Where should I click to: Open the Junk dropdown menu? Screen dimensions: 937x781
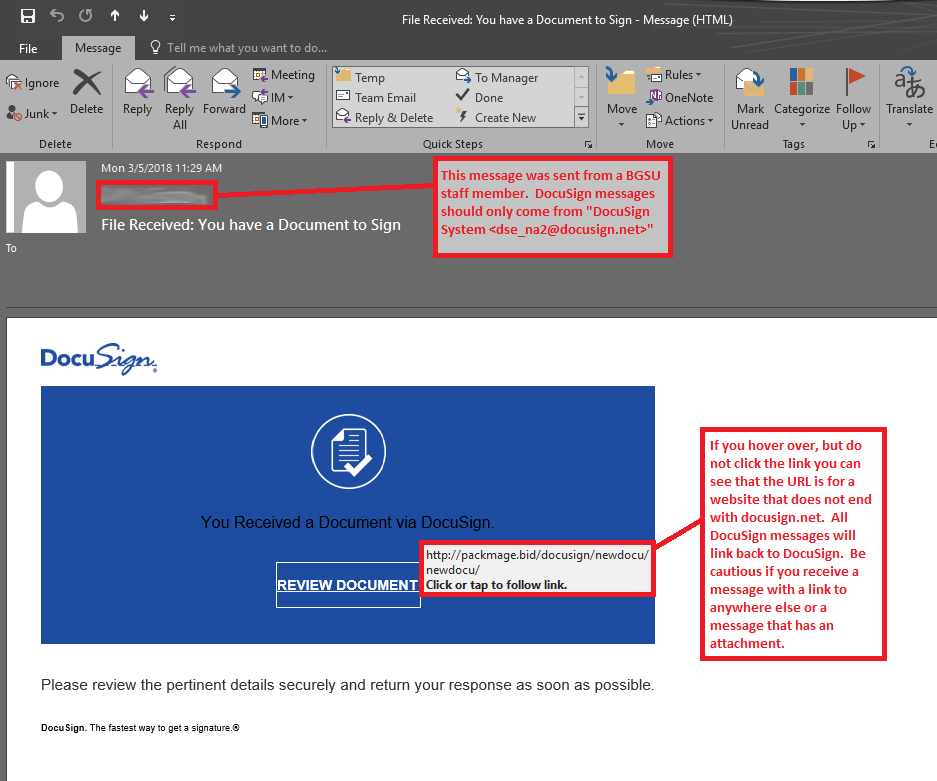tap(33, 114)
